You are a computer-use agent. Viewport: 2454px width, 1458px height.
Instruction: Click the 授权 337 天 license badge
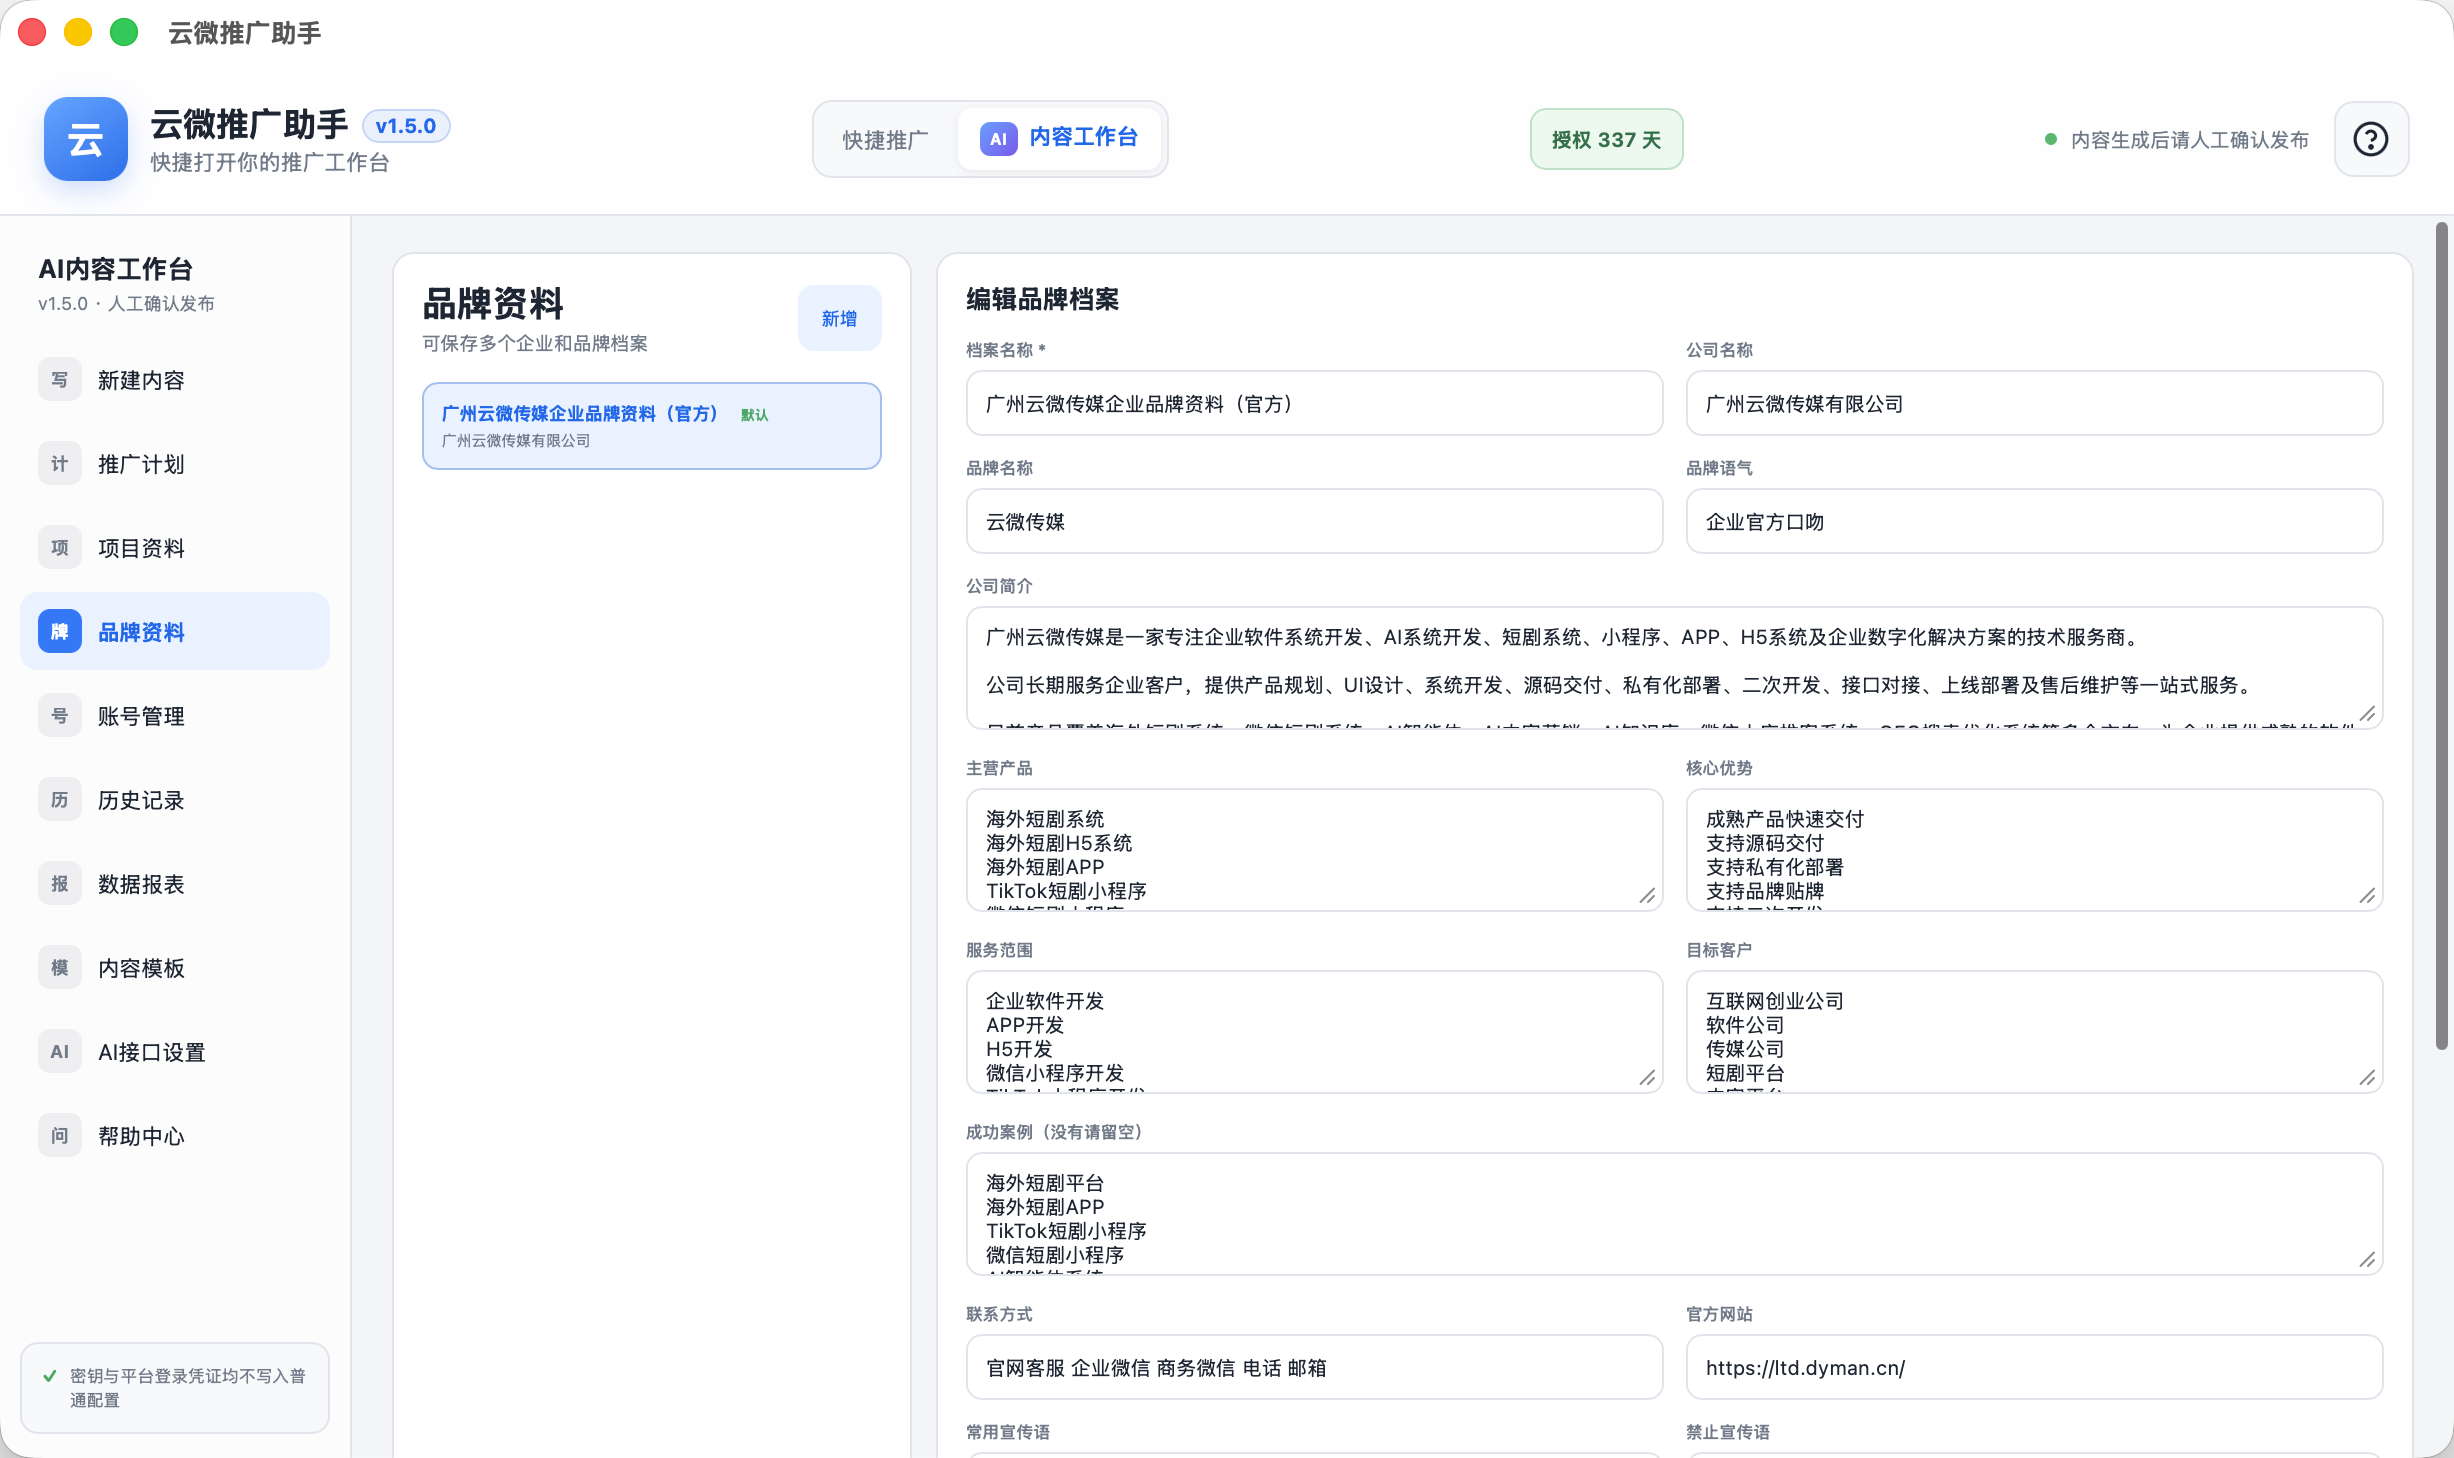1606,139
